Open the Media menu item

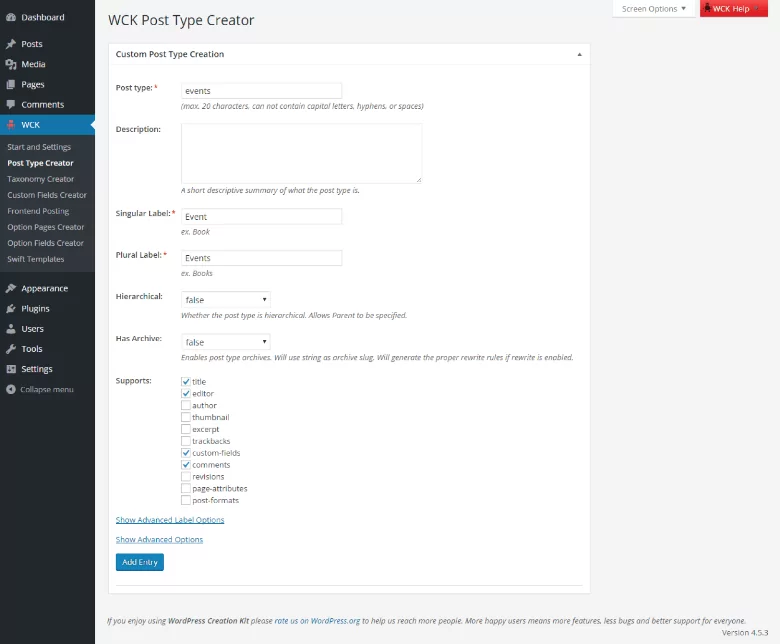47,64
